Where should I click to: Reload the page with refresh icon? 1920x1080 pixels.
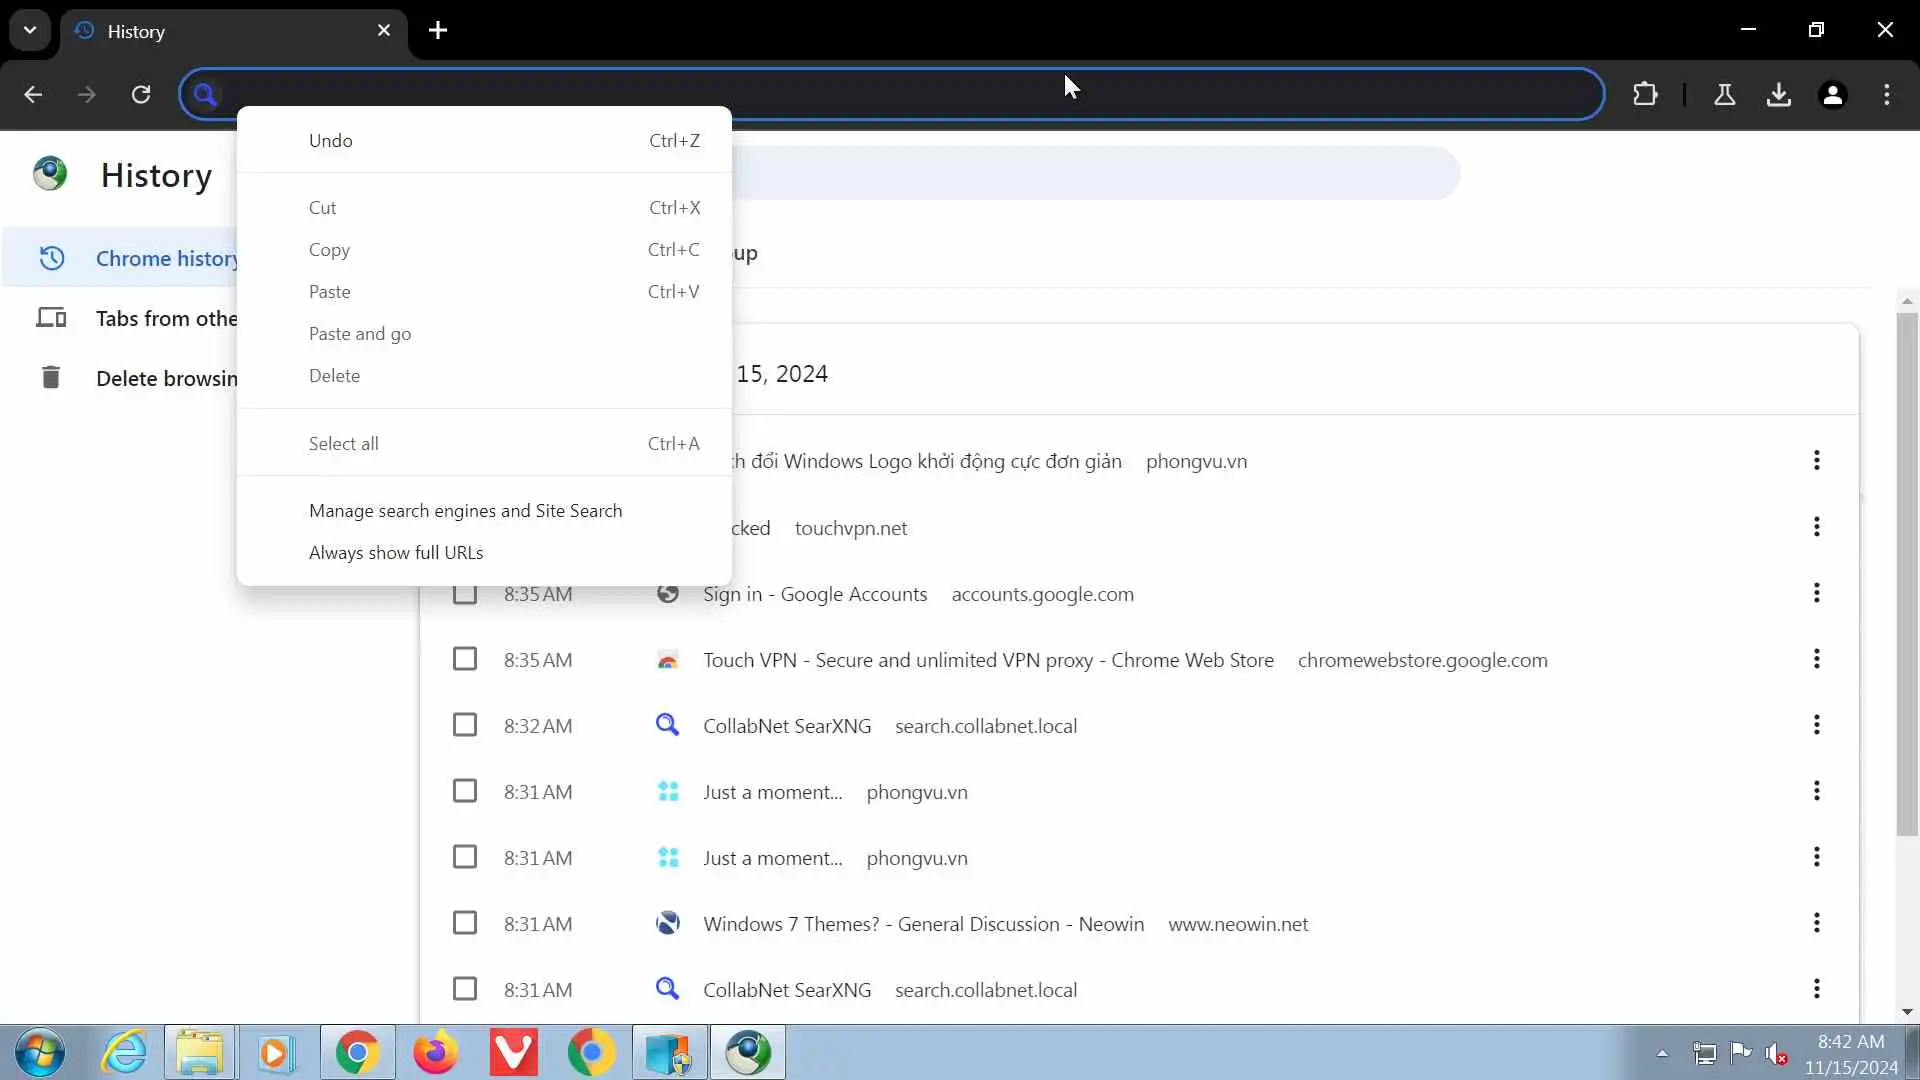click(141, 94)
